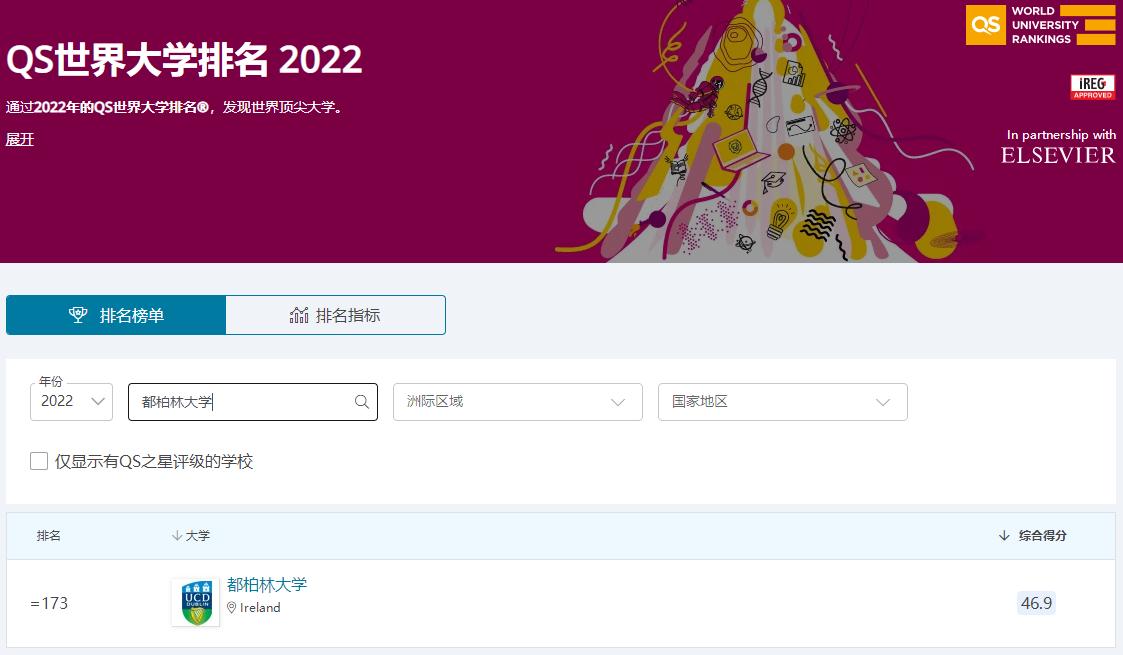The height and width of the screenshot is (655, 1123).
Task: Click the trophy icon on 排名榜单 tab
Action: coord(77,314)
